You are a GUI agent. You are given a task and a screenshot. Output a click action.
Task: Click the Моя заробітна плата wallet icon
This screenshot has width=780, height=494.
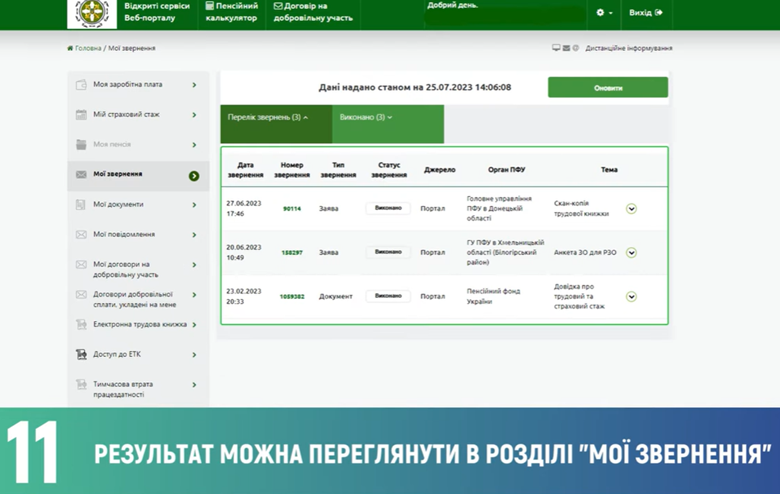(82, 85)
